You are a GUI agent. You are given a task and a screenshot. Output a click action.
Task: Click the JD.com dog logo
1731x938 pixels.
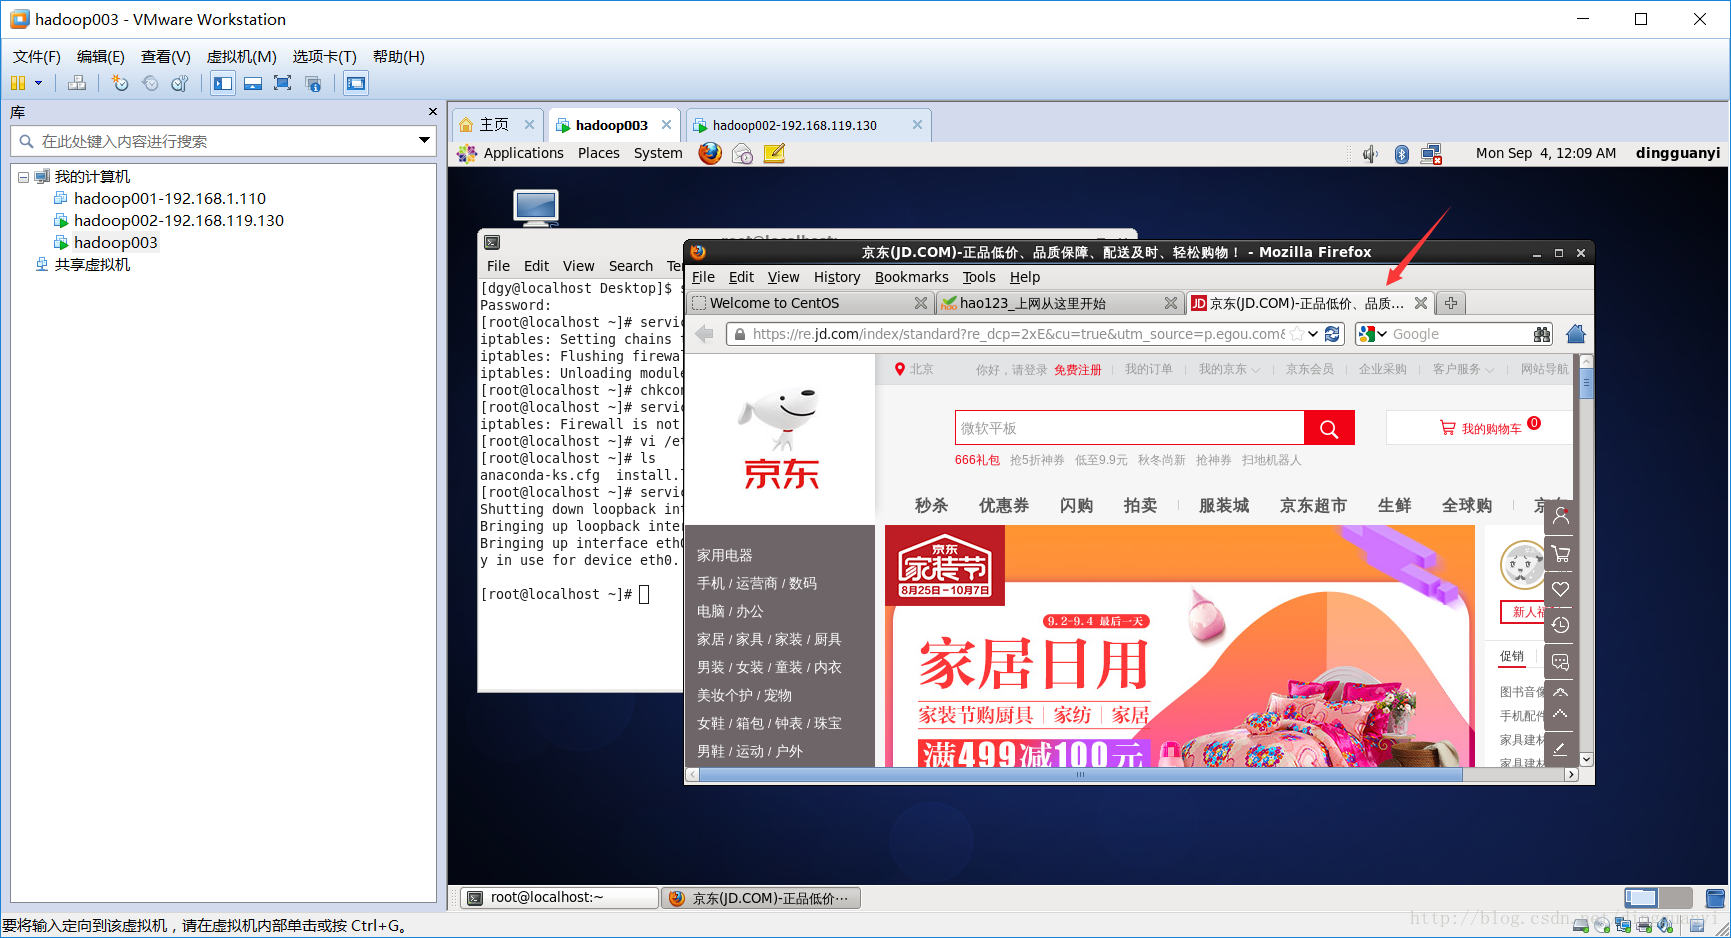click(781, 438)
